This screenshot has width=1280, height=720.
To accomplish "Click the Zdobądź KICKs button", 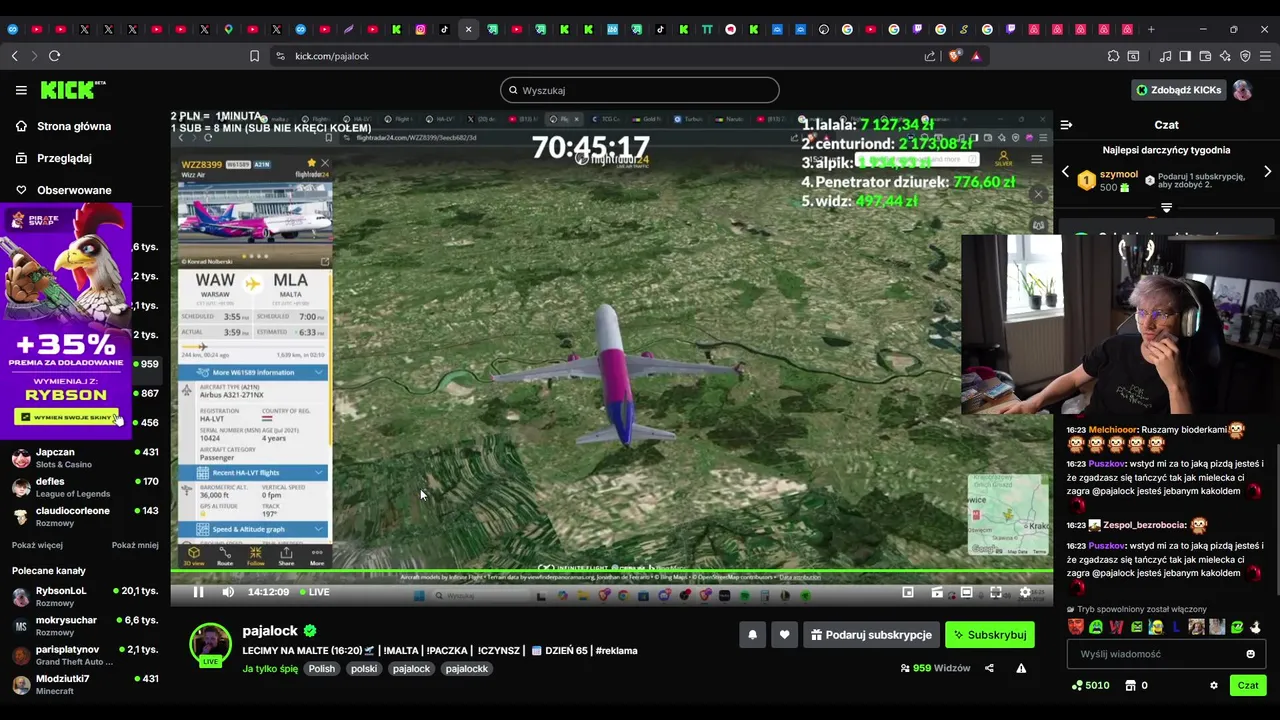I will coord(1178,90).
